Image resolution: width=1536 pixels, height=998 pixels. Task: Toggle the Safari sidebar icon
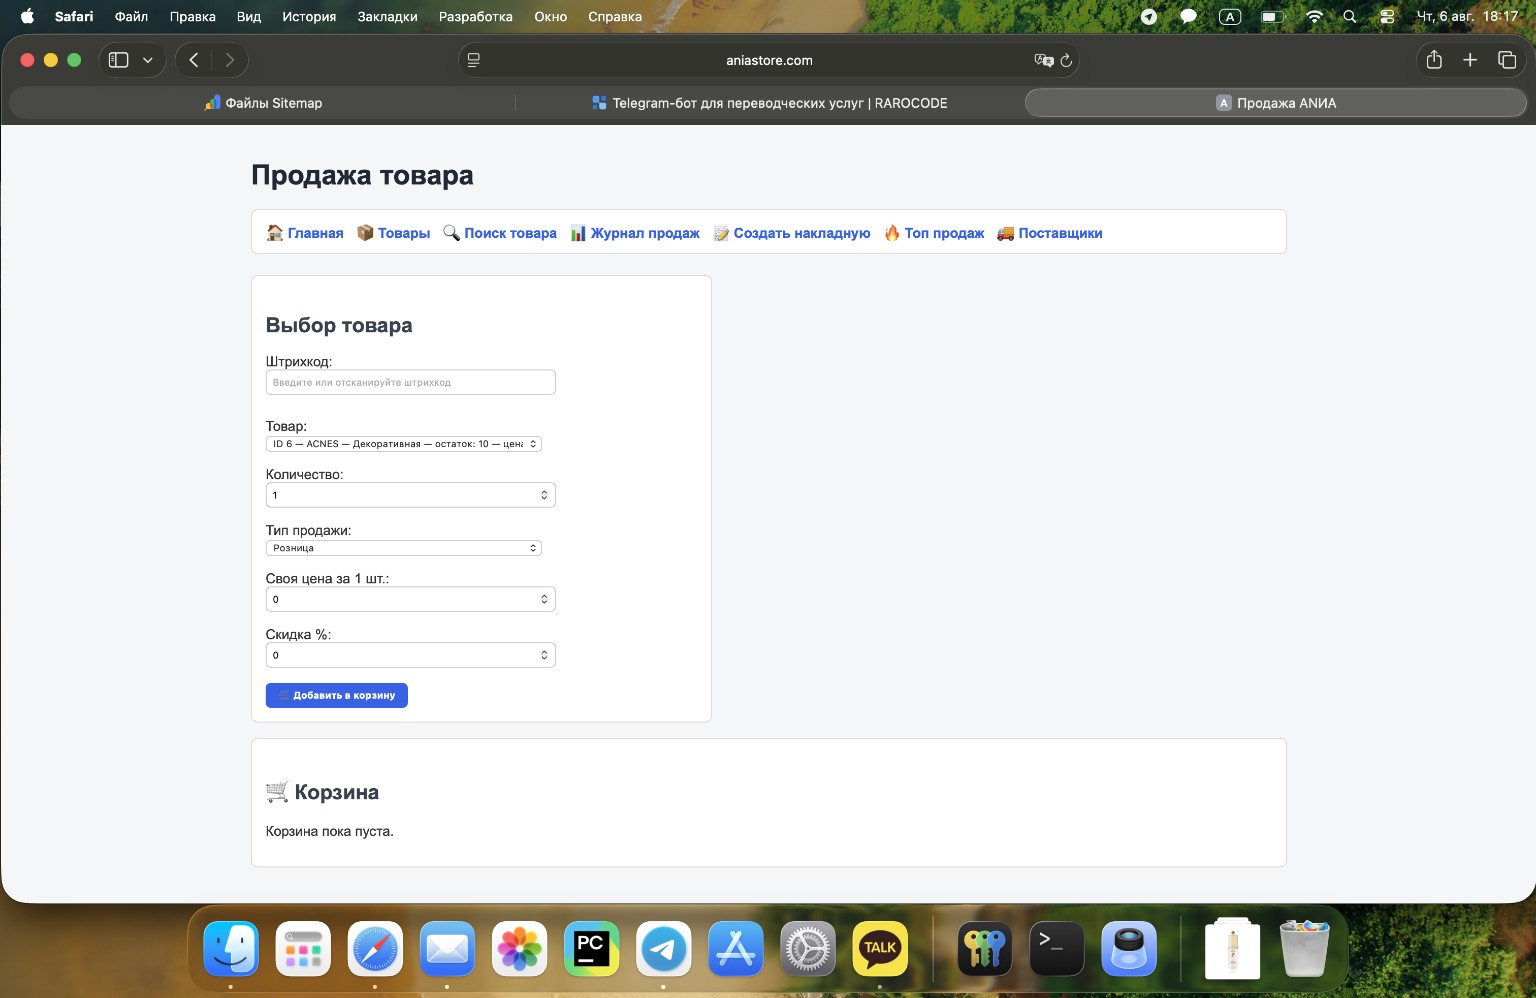pos(118,60)
